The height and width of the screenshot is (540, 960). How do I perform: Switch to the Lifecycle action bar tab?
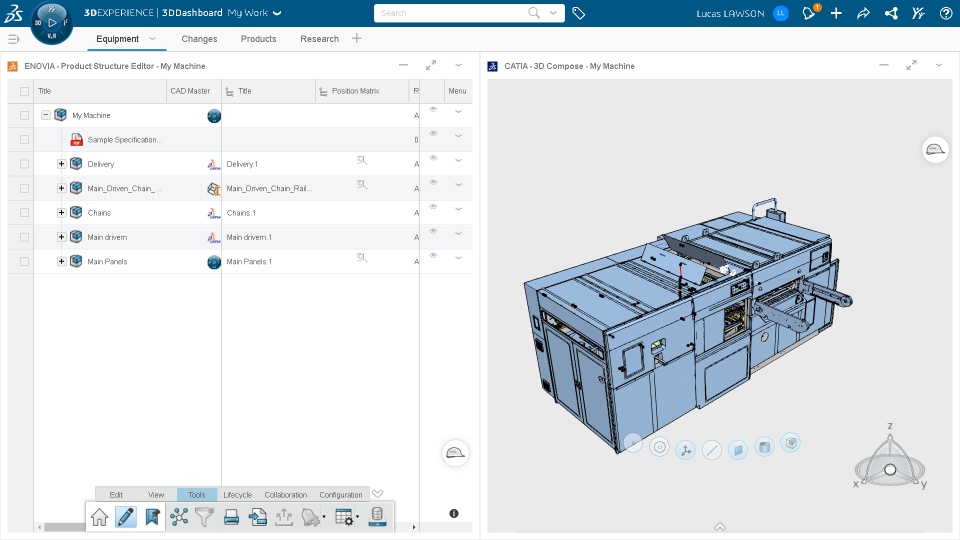pyautogui.click(x=238, y=495)
